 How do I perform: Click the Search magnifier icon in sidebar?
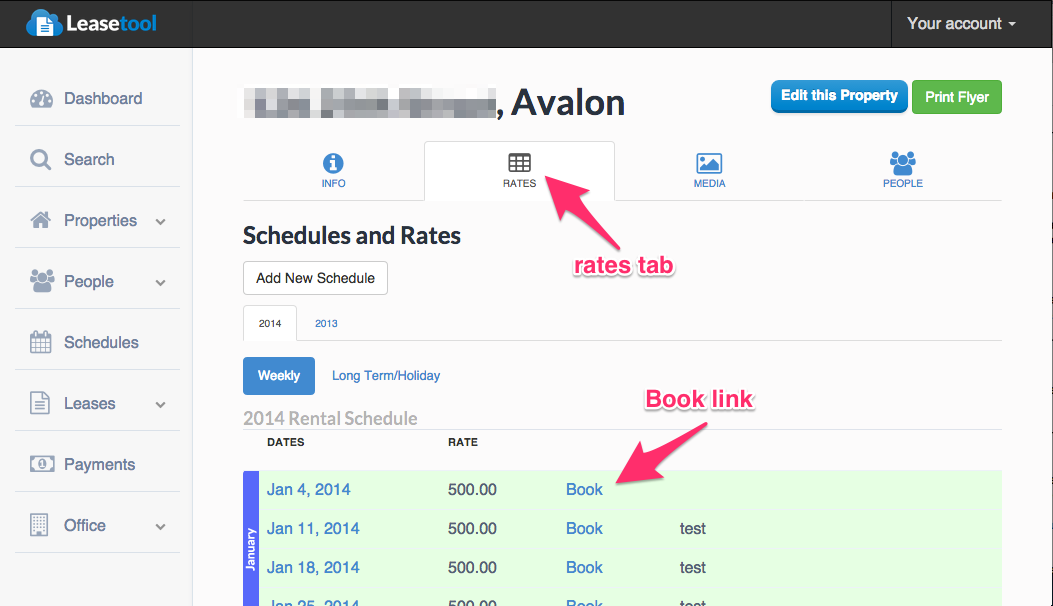pyautogui.click(x=41, y=160)
